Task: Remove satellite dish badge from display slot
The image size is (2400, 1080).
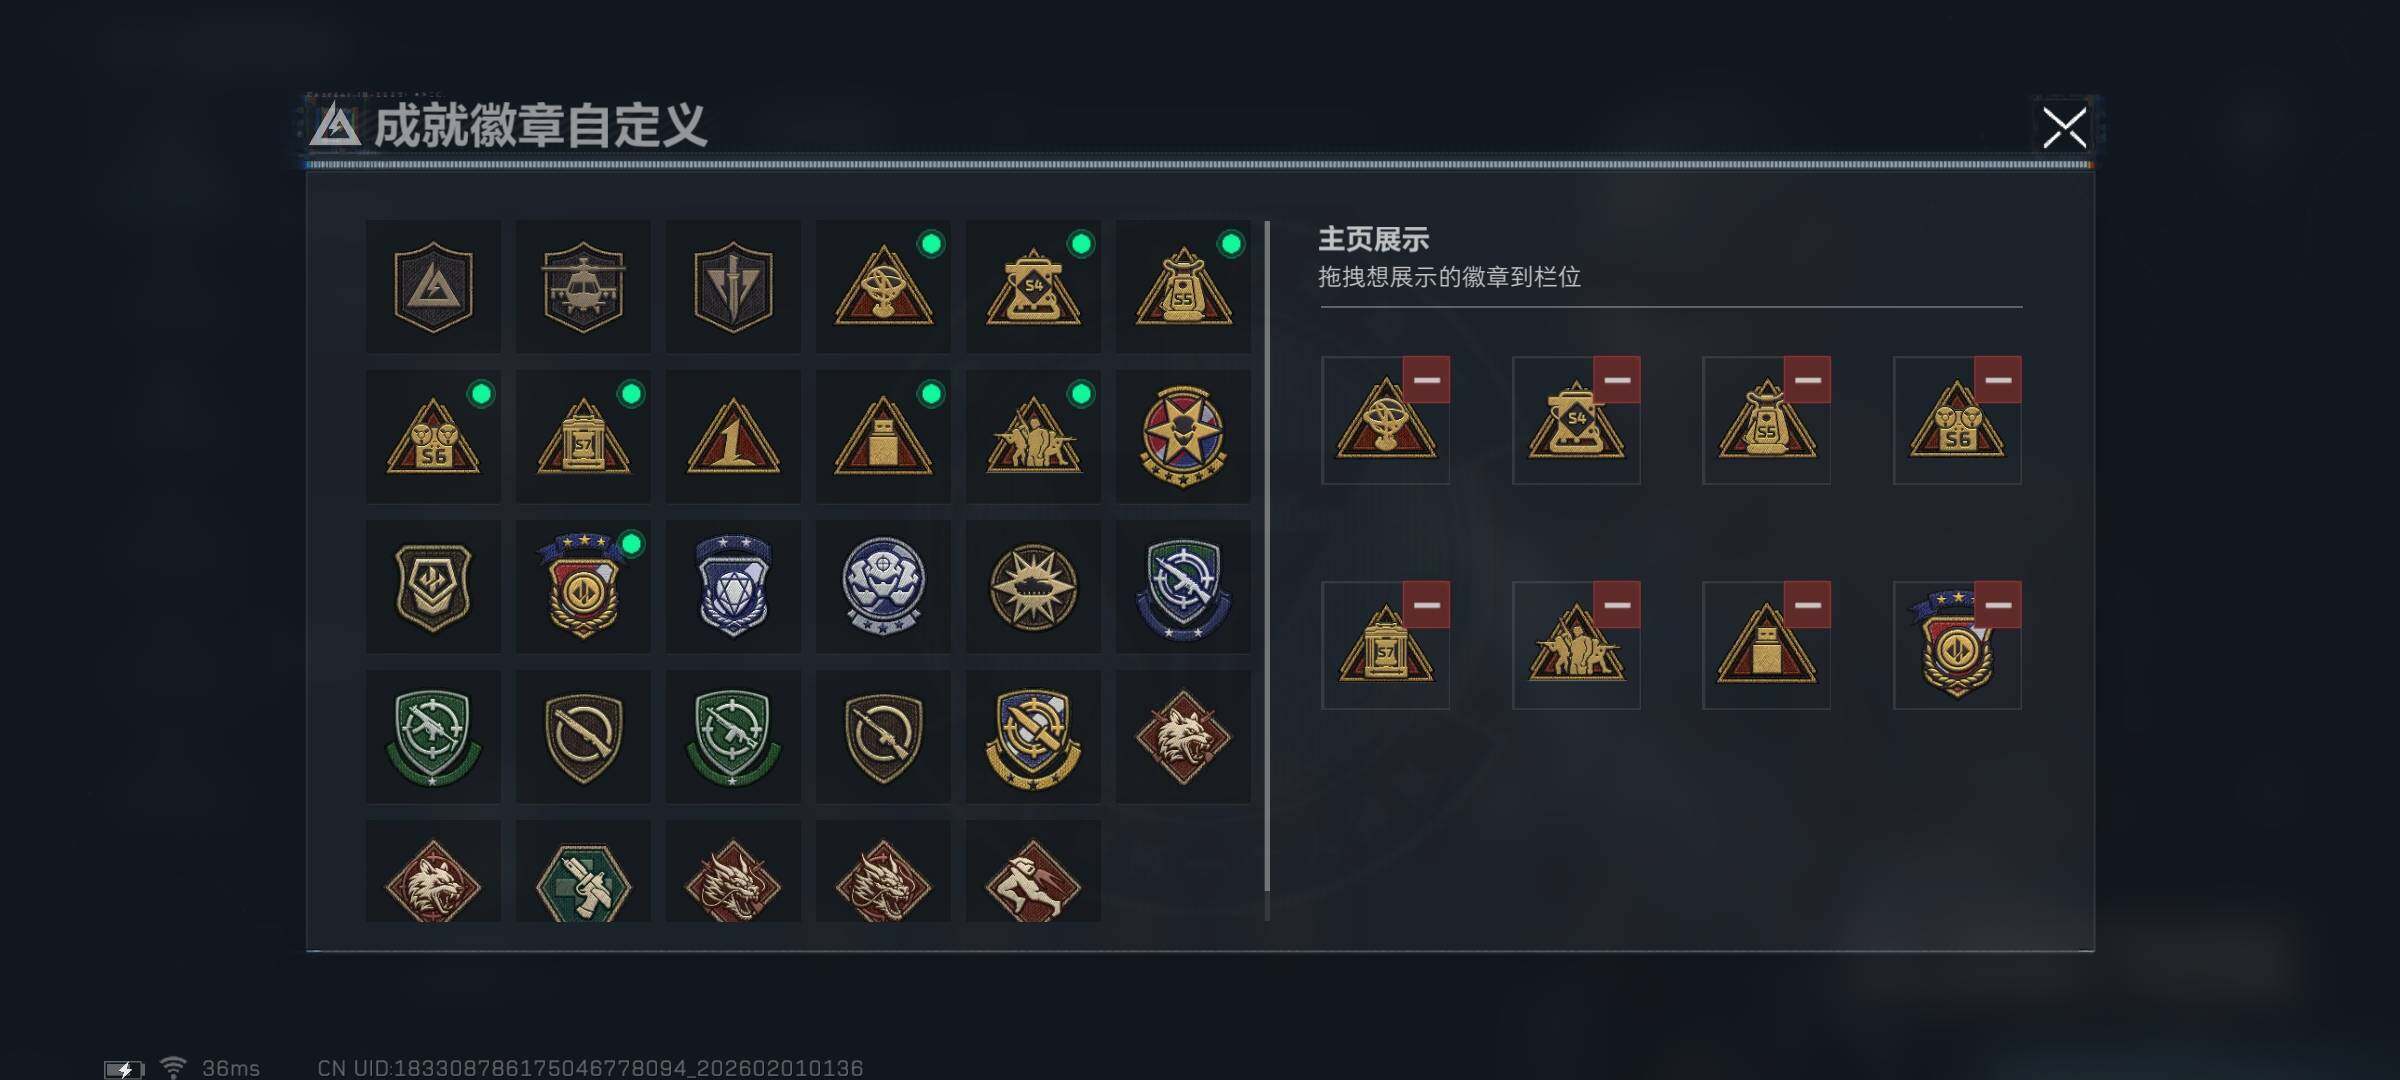Action: (x=1426, y=380)
